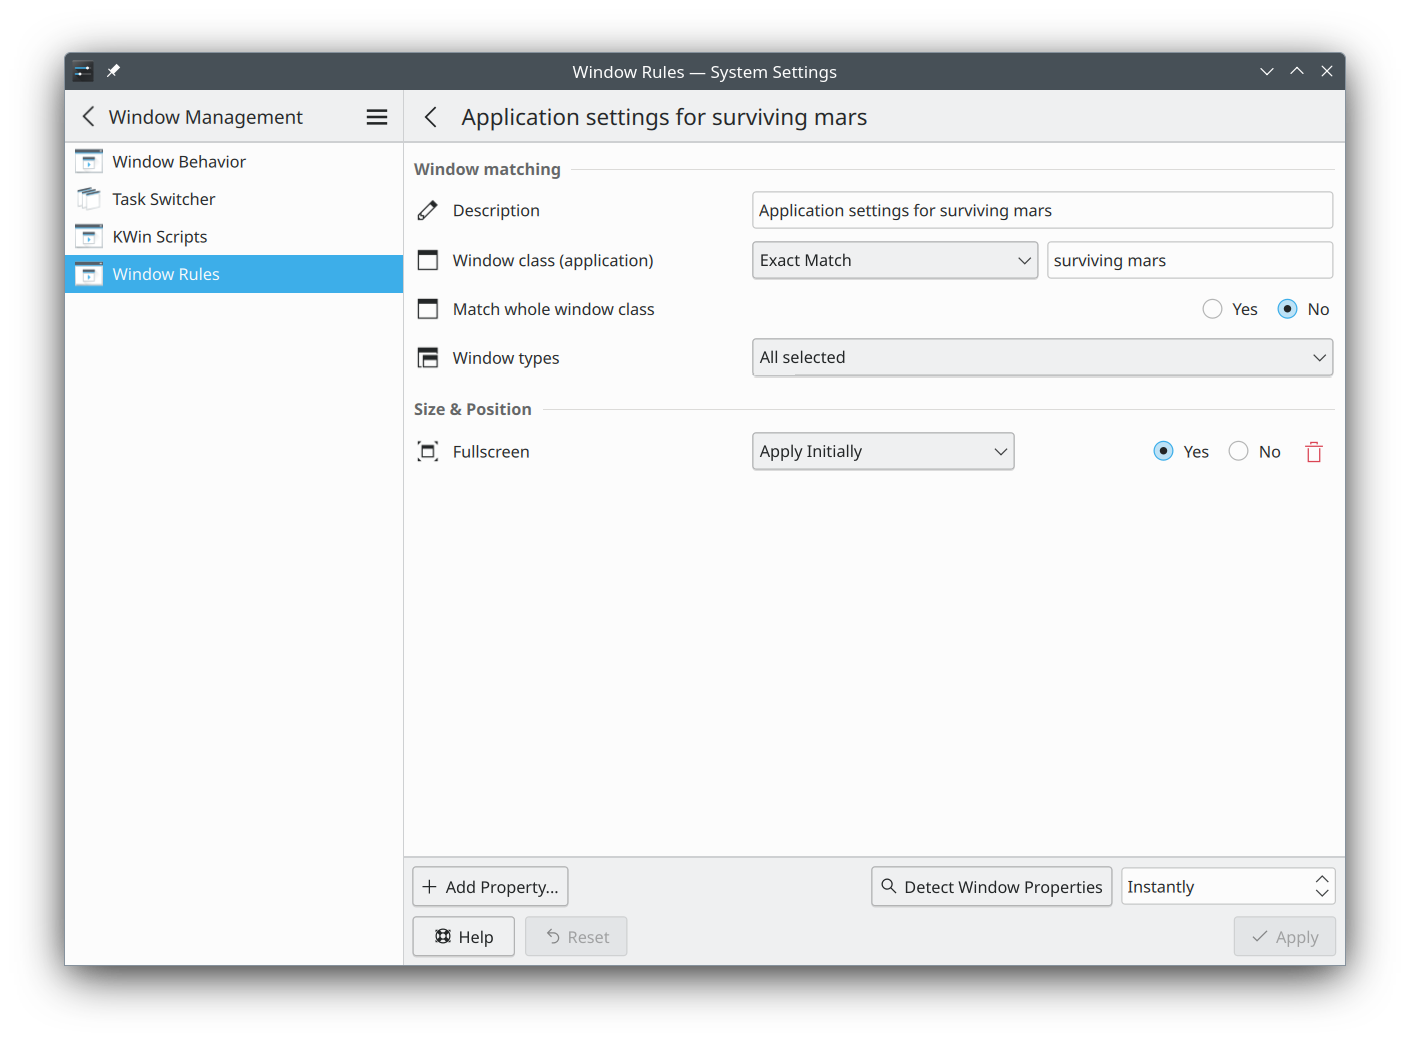Click the Fullscreen row icon
The height and width of the screenshot is (1042, 1410).
[x=428, y=452]
